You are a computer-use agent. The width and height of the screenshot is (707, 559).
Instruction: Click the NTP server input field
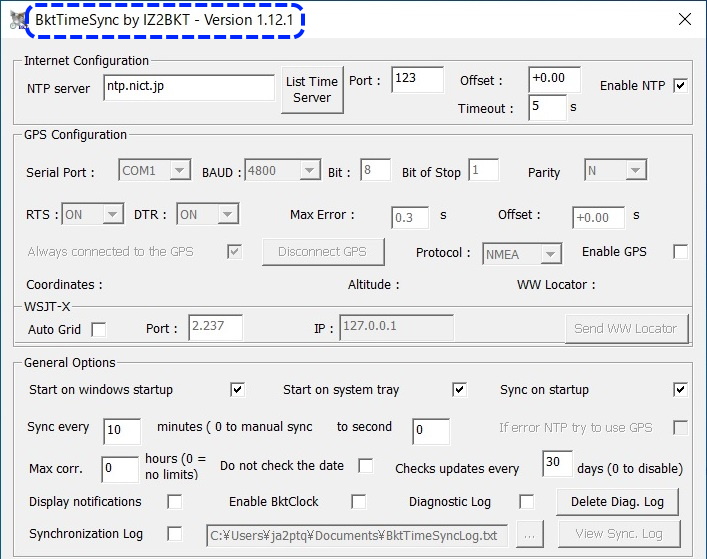pyautogui.click(x=189, y=87)
